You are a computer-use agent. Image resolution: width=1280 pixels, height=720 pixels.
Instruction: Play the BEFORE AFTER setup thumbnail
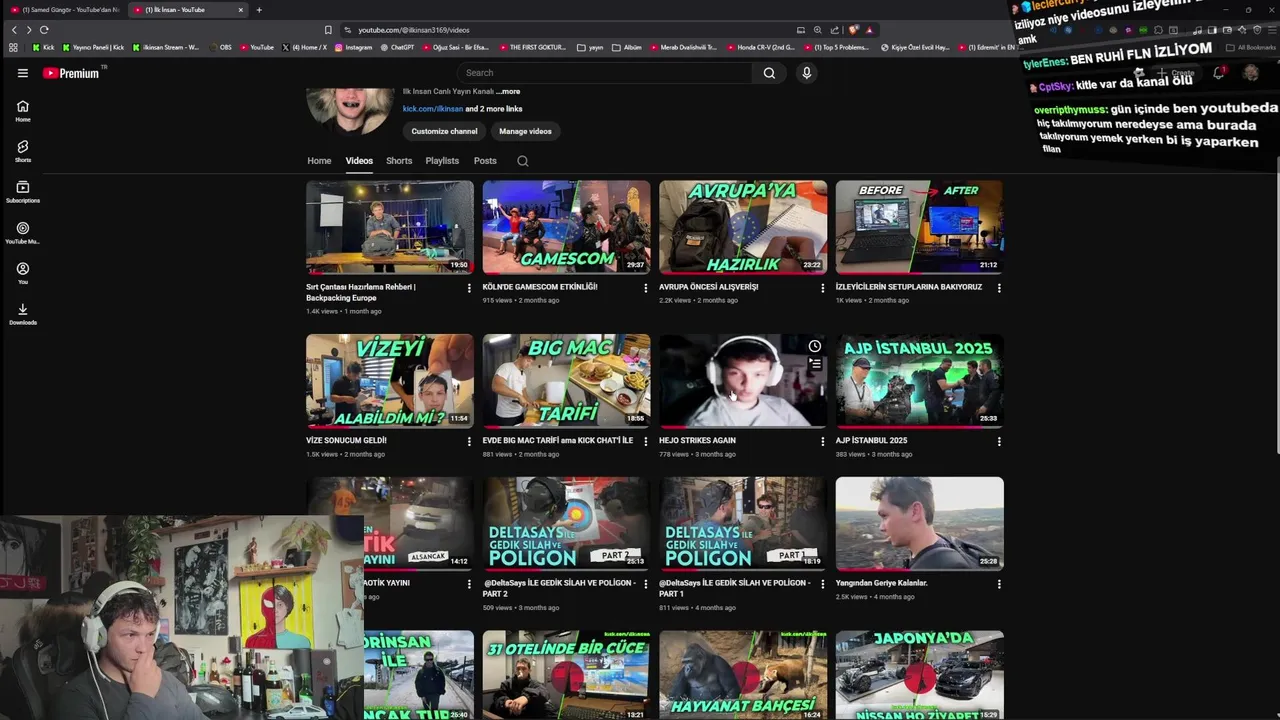(x=919, y=227)
